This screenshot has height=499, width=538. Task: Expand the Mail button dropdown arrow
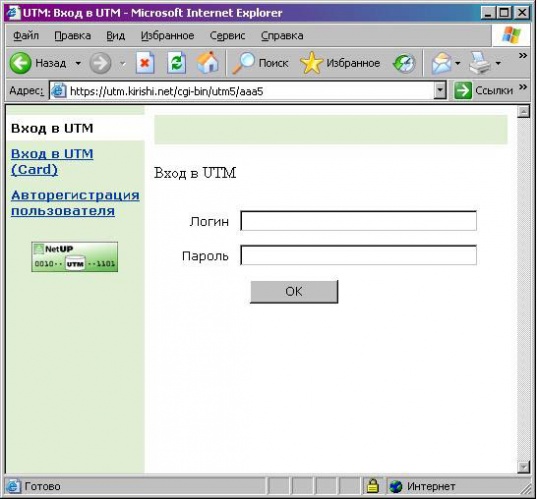pyautogui.click(x=457, y=63)
